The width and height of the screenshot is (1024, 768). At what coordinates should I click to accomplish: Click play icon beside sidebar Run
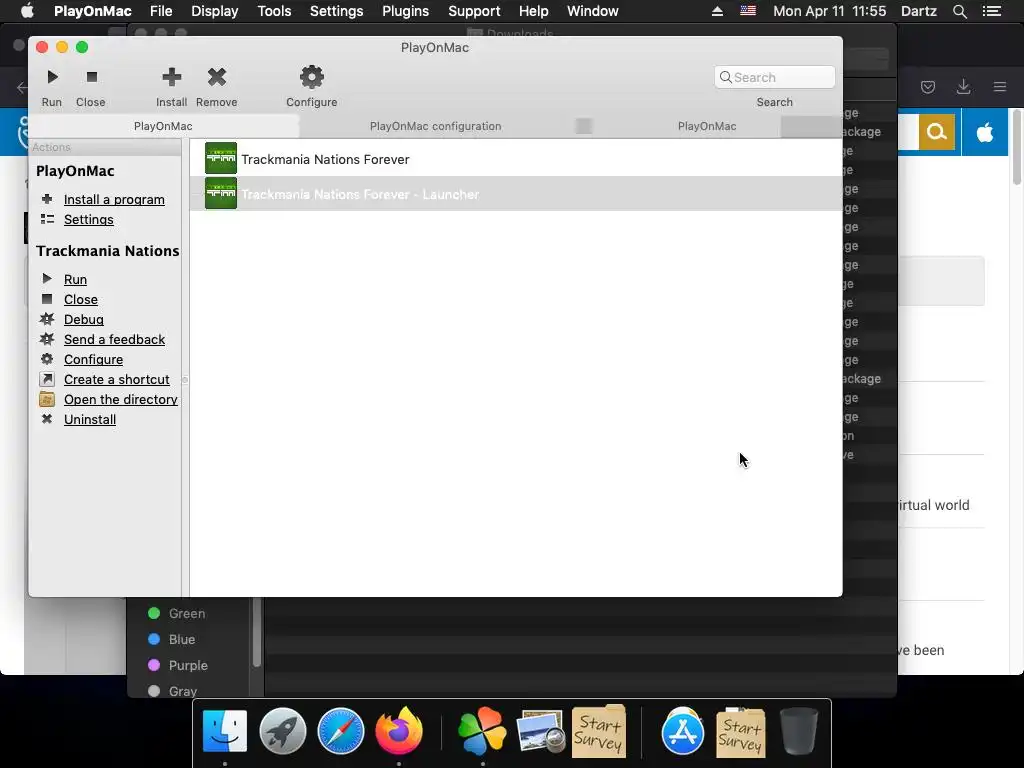(47, 279)
